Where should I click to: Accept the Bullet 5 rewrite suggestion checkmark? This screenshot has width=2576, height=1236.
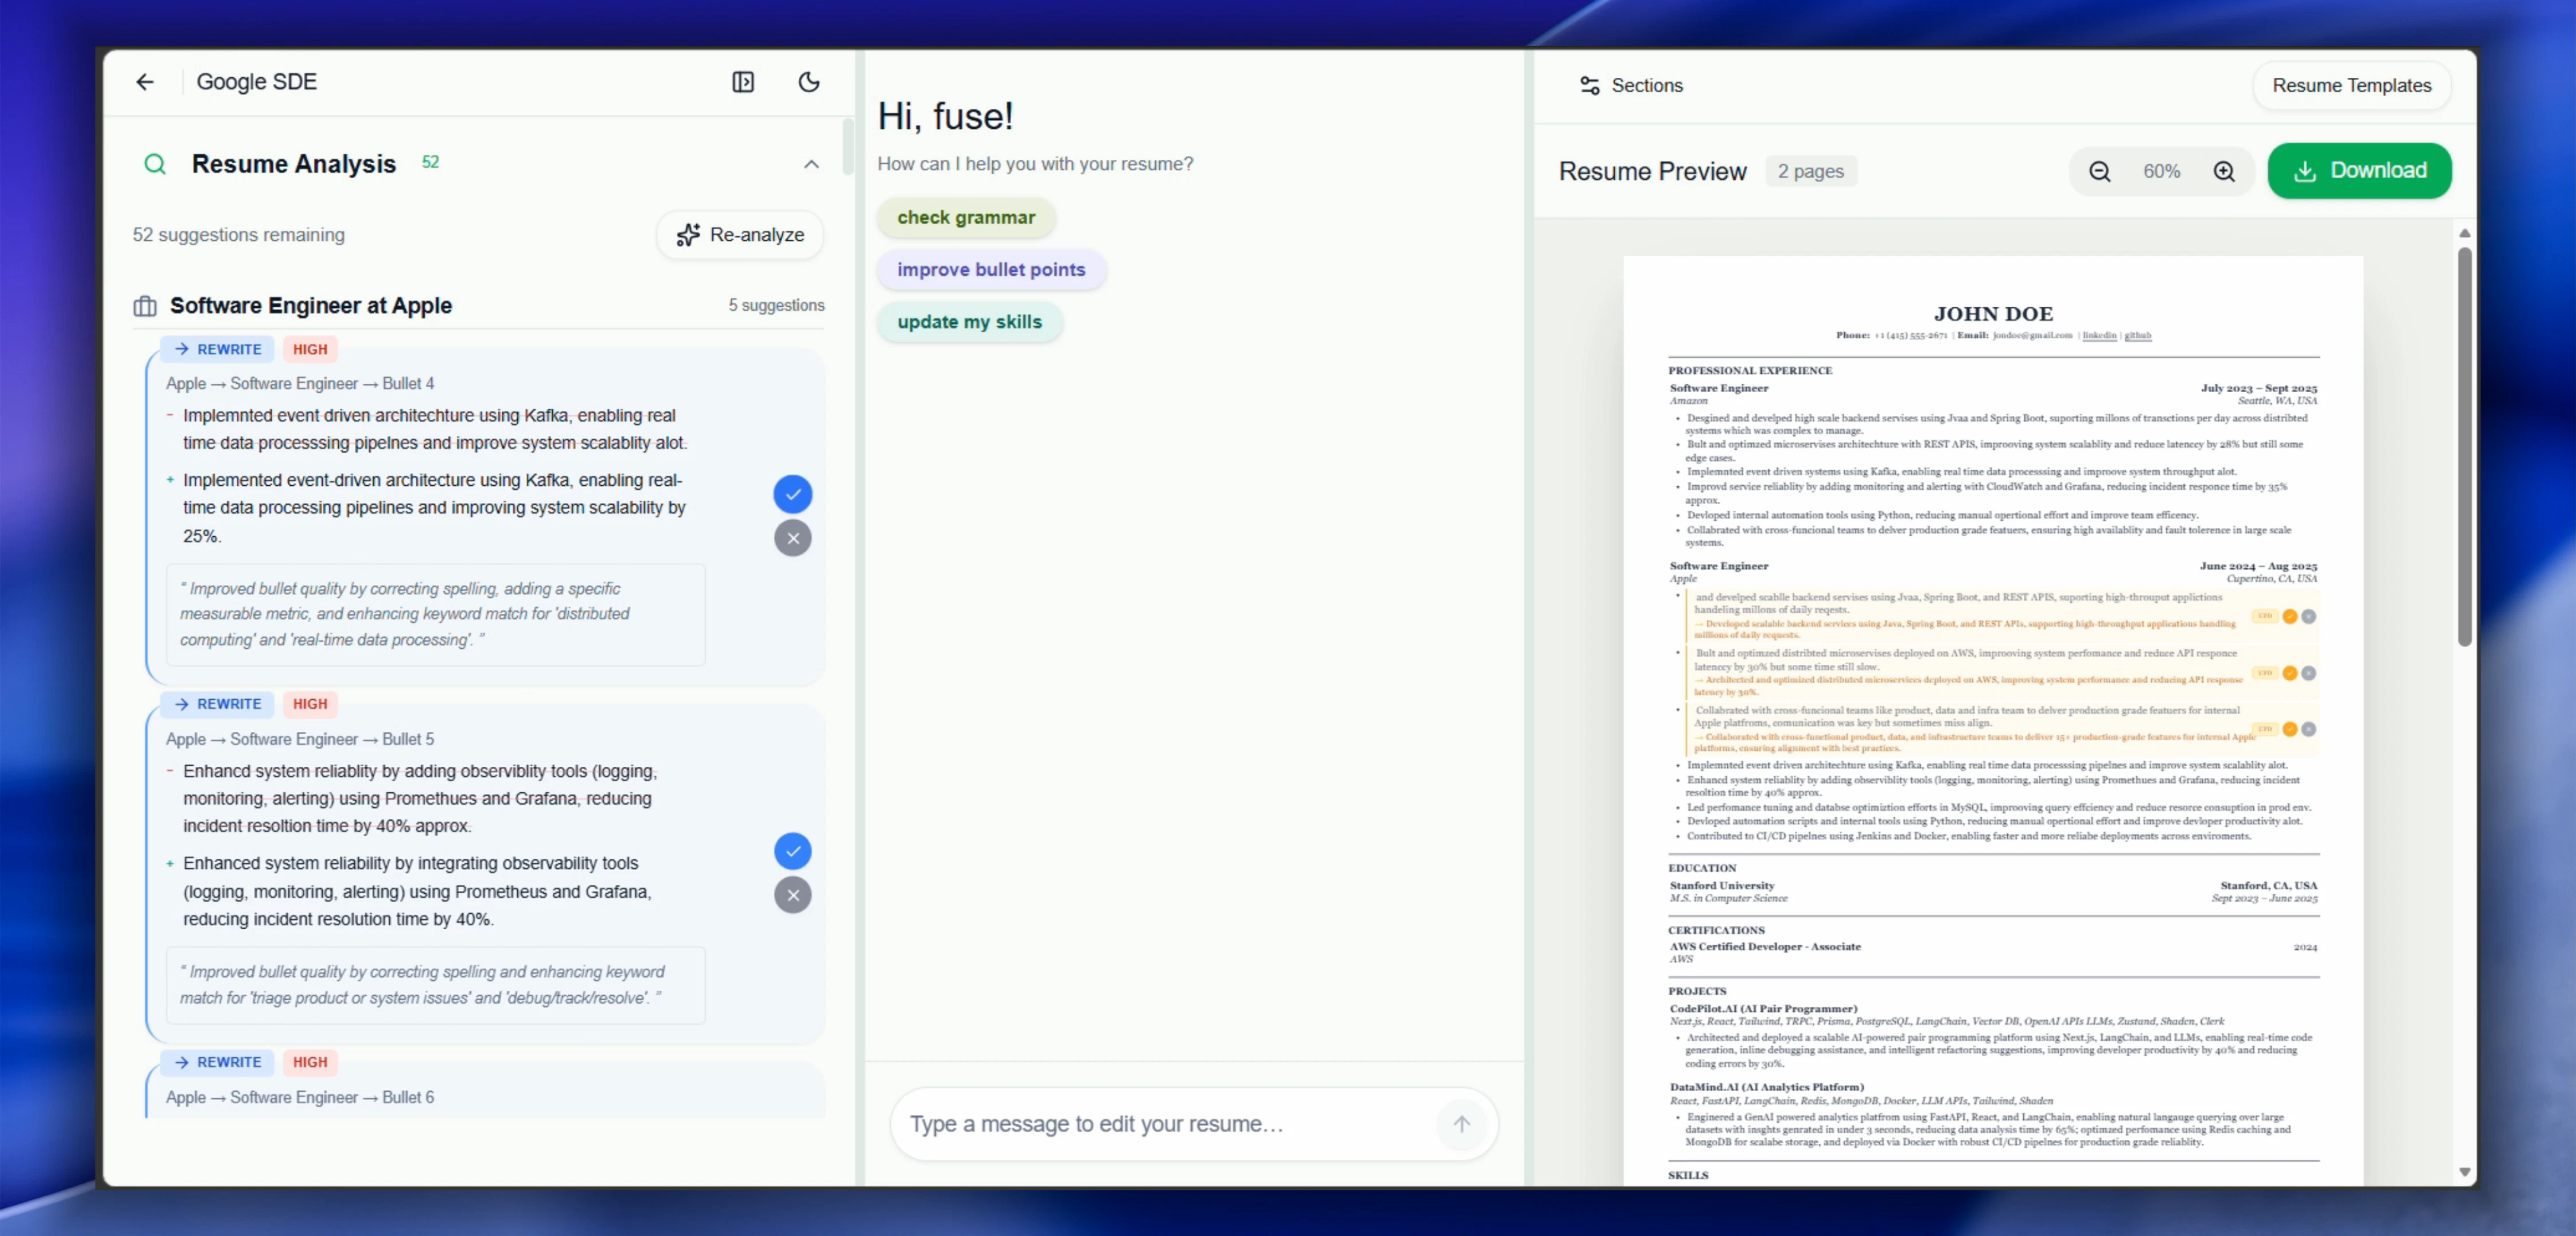[792, 851]
